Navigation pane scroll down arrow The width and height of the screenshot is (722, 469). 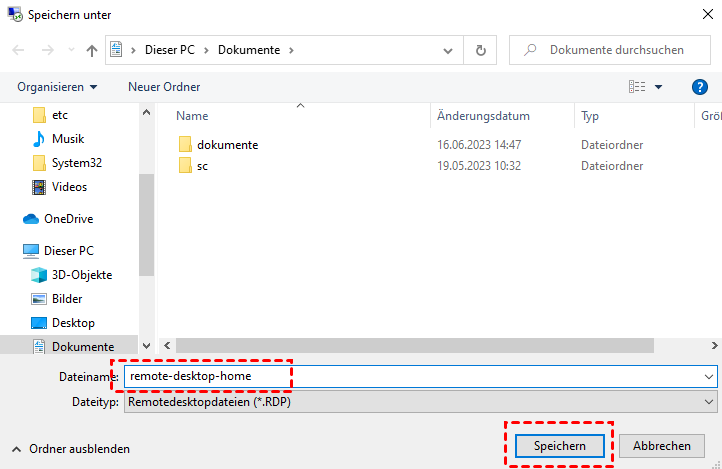146,346
